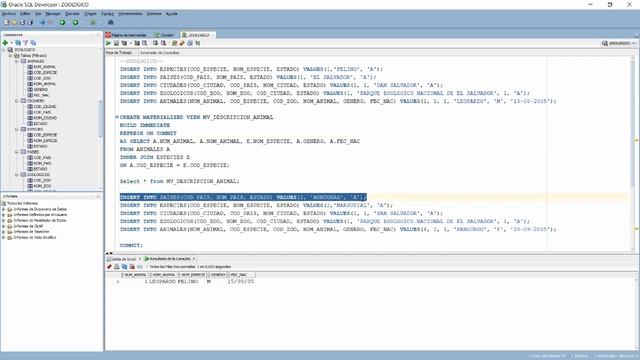Open the Ejecutar menu
The image size is (640, 360).
click(x=72, y=13)
